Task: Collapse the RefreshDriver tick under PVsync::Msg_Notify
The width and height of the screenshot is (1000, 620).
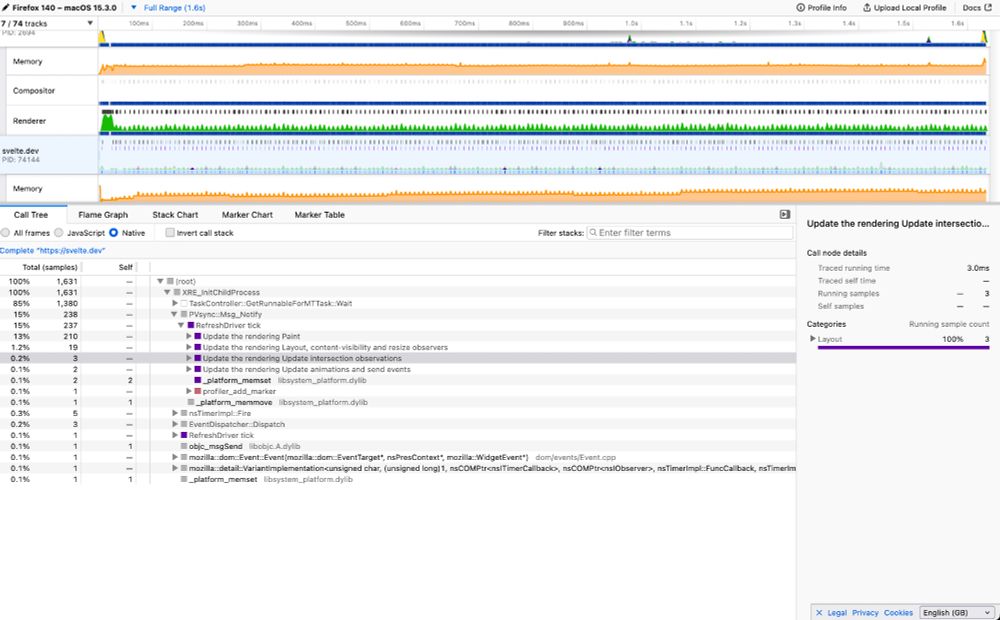Action: click(x=181, y=325)
